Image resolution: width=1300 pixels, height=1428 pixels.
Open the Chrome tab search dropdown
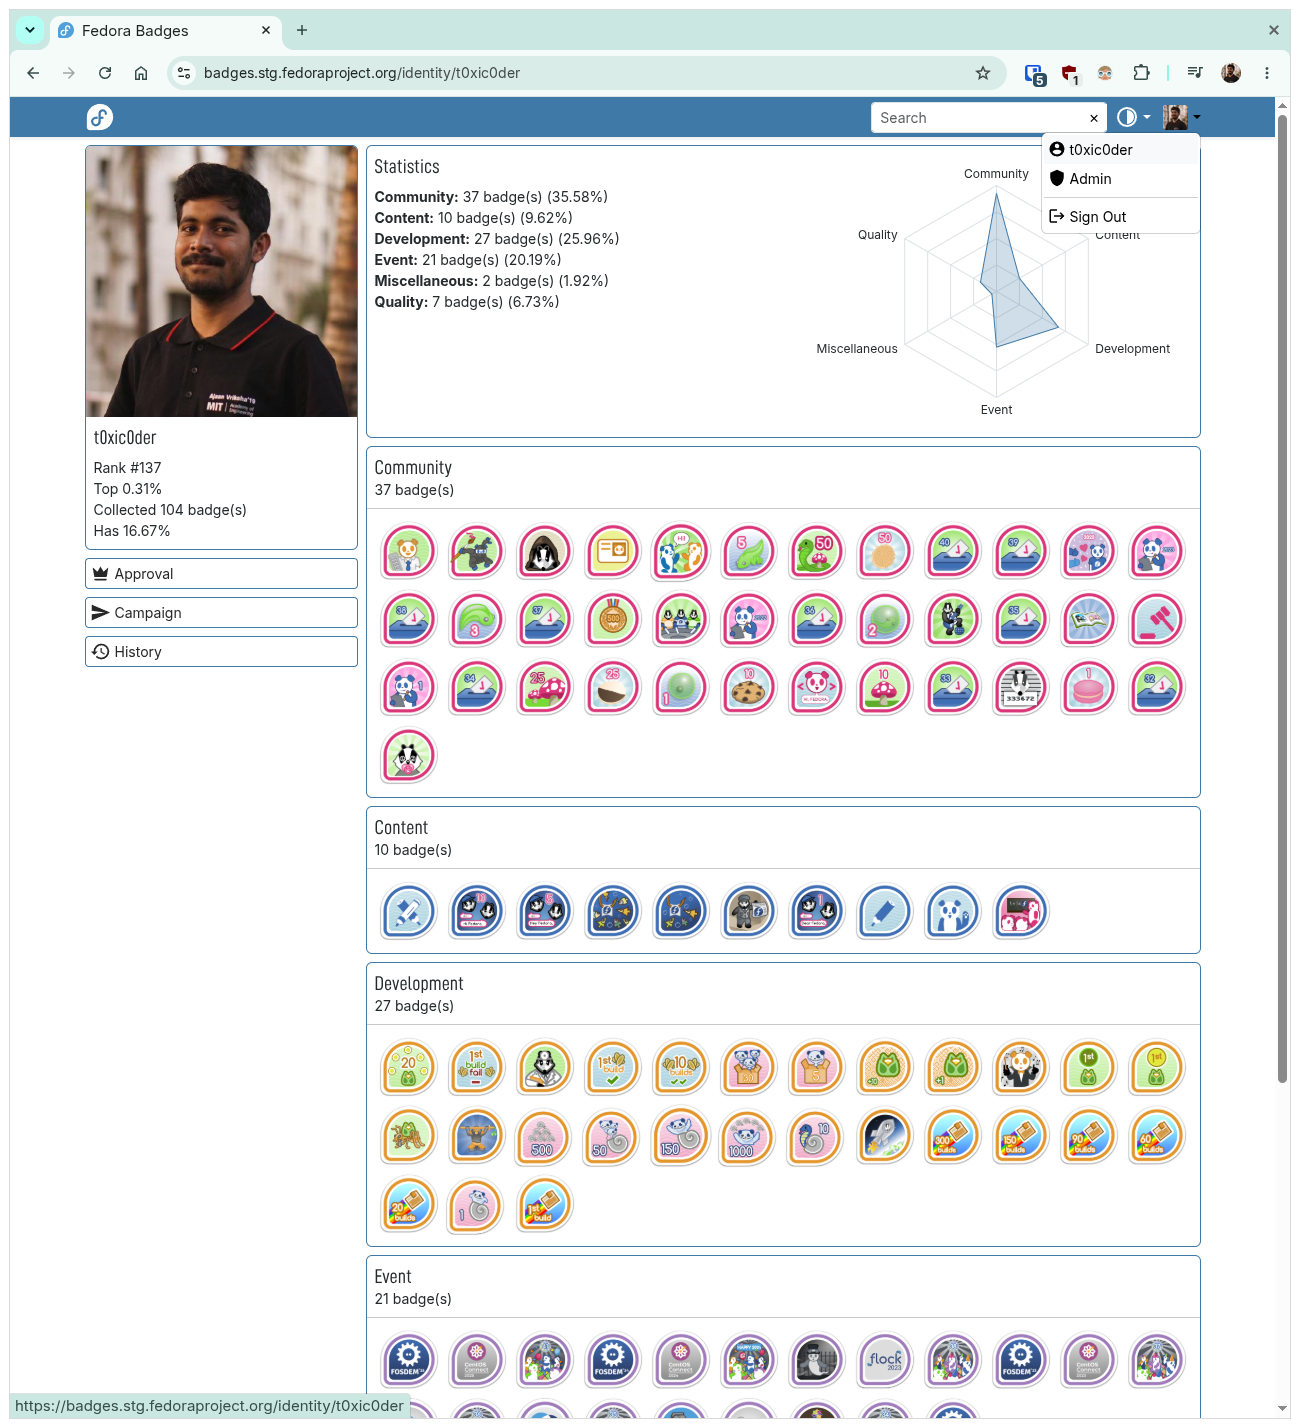pos(30,30)
